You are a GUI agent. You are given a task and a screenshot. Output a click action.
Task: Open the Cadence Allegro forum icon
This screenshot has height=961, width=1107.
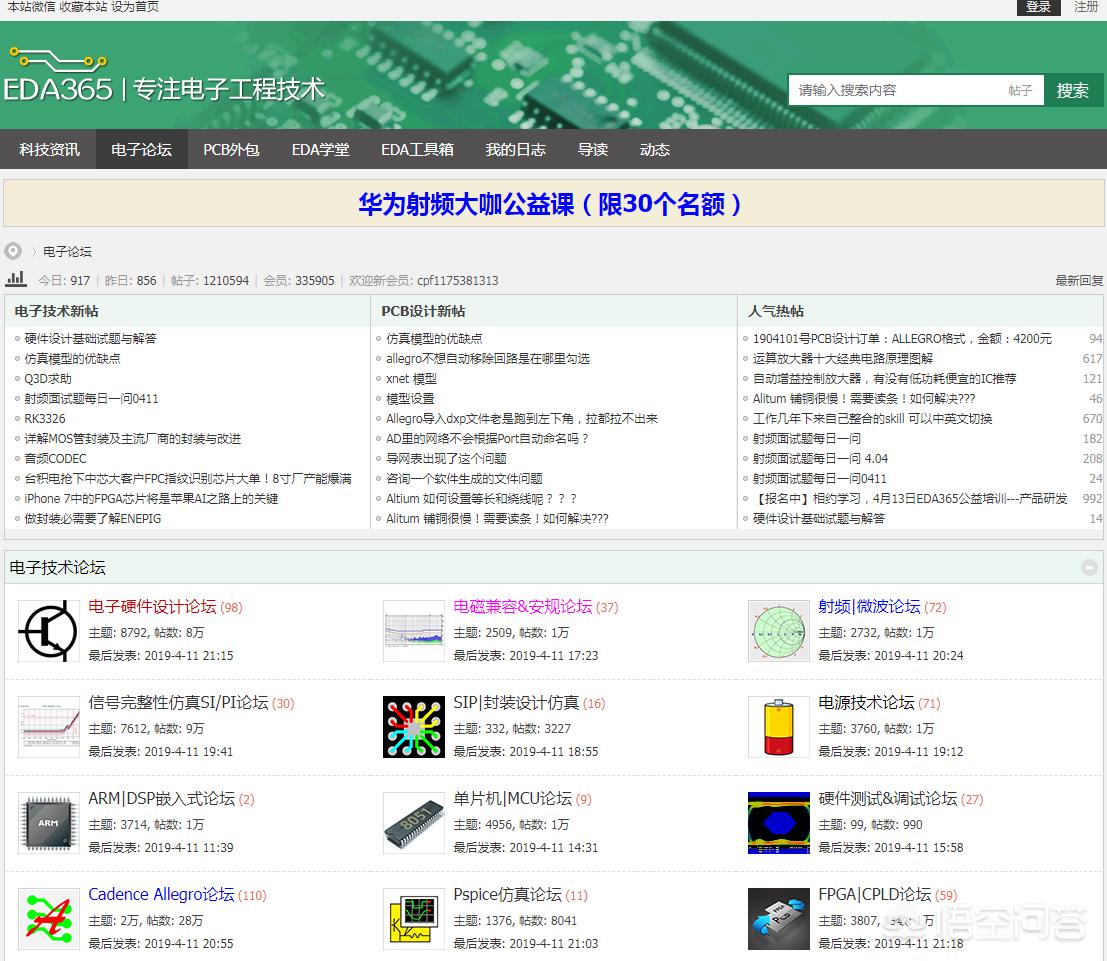tap(49, 919)
